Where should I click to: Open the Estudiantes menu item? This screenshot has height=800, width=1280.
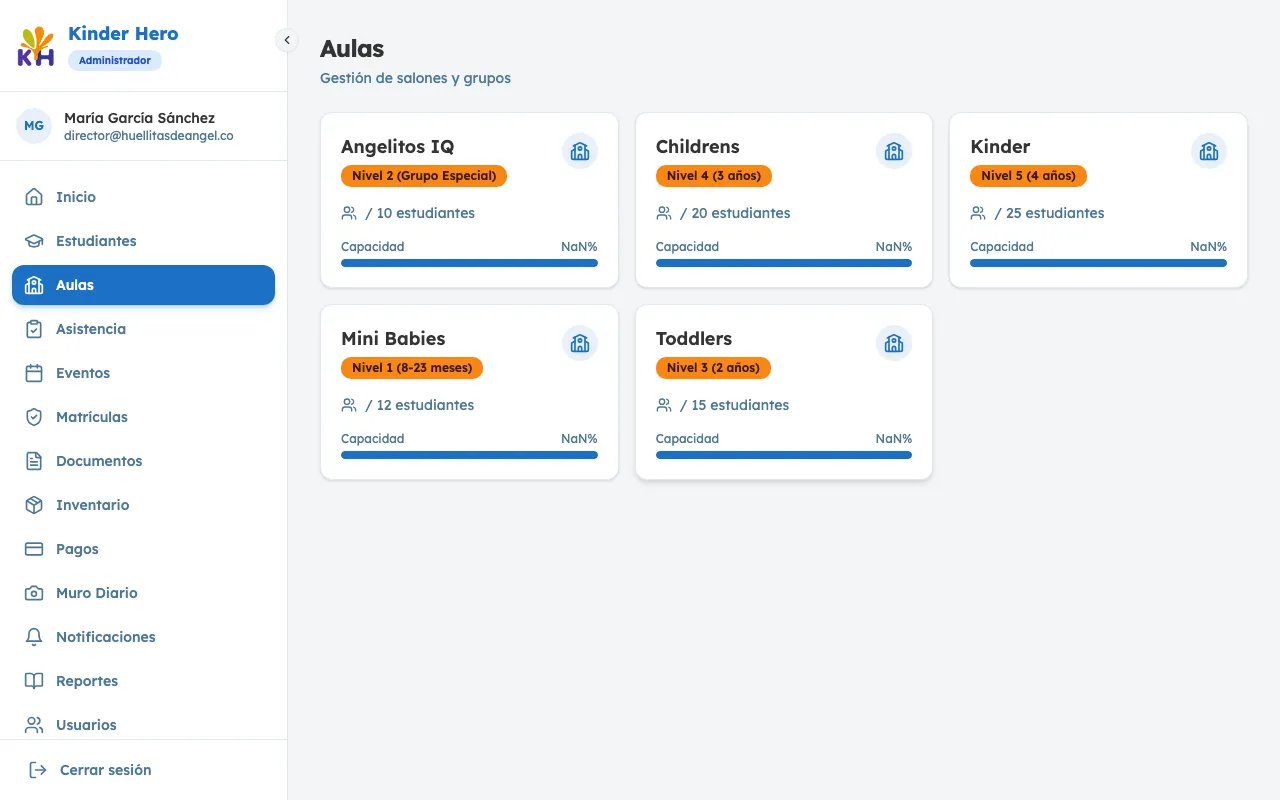click(x=96, y=241)
